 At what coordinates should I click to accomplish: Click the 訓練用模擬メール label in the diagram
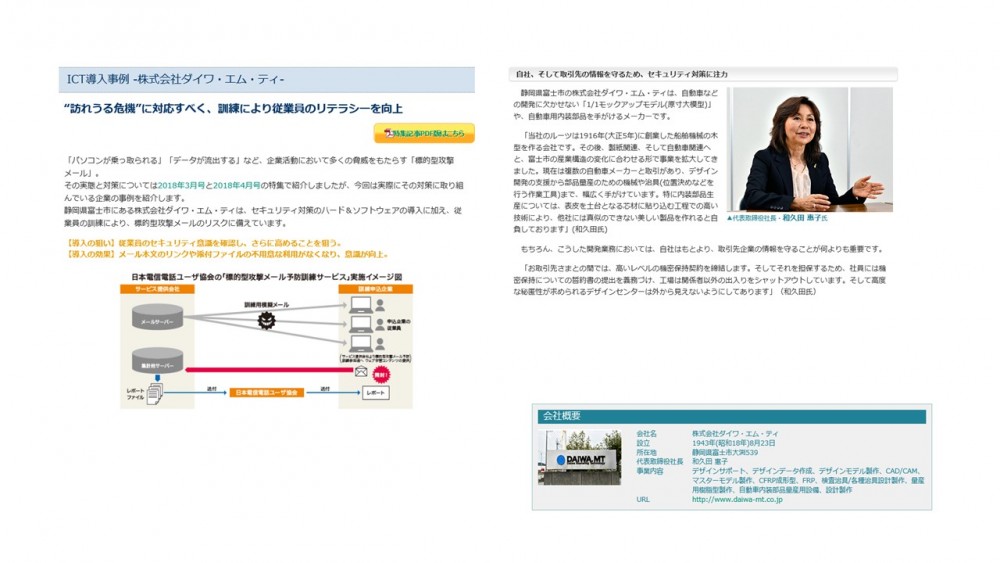pyautogui.click(x=267, y=305)
